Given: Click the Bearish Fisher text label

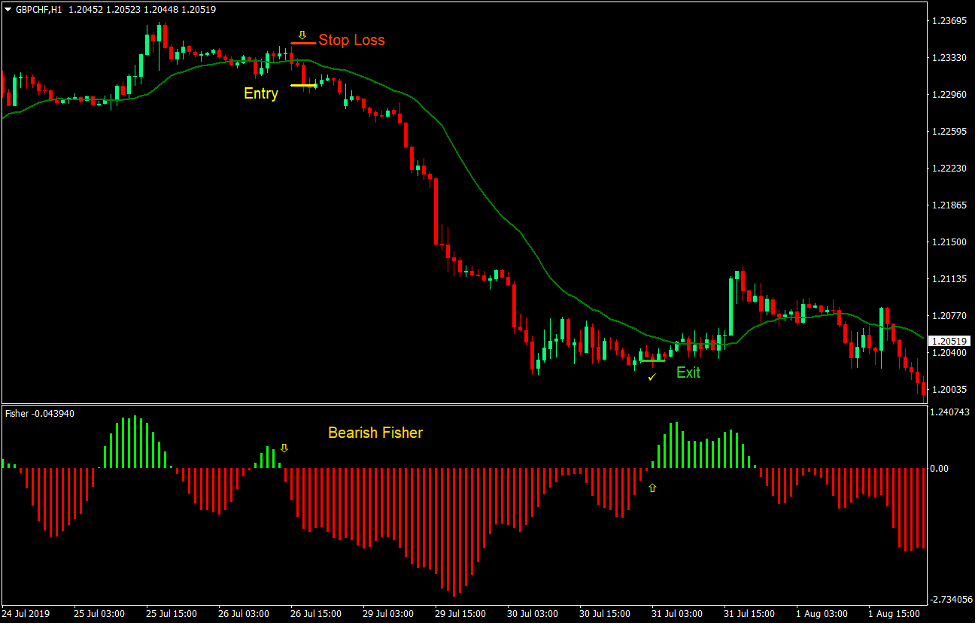Looking at the screenshot, I should pos(374,432).
